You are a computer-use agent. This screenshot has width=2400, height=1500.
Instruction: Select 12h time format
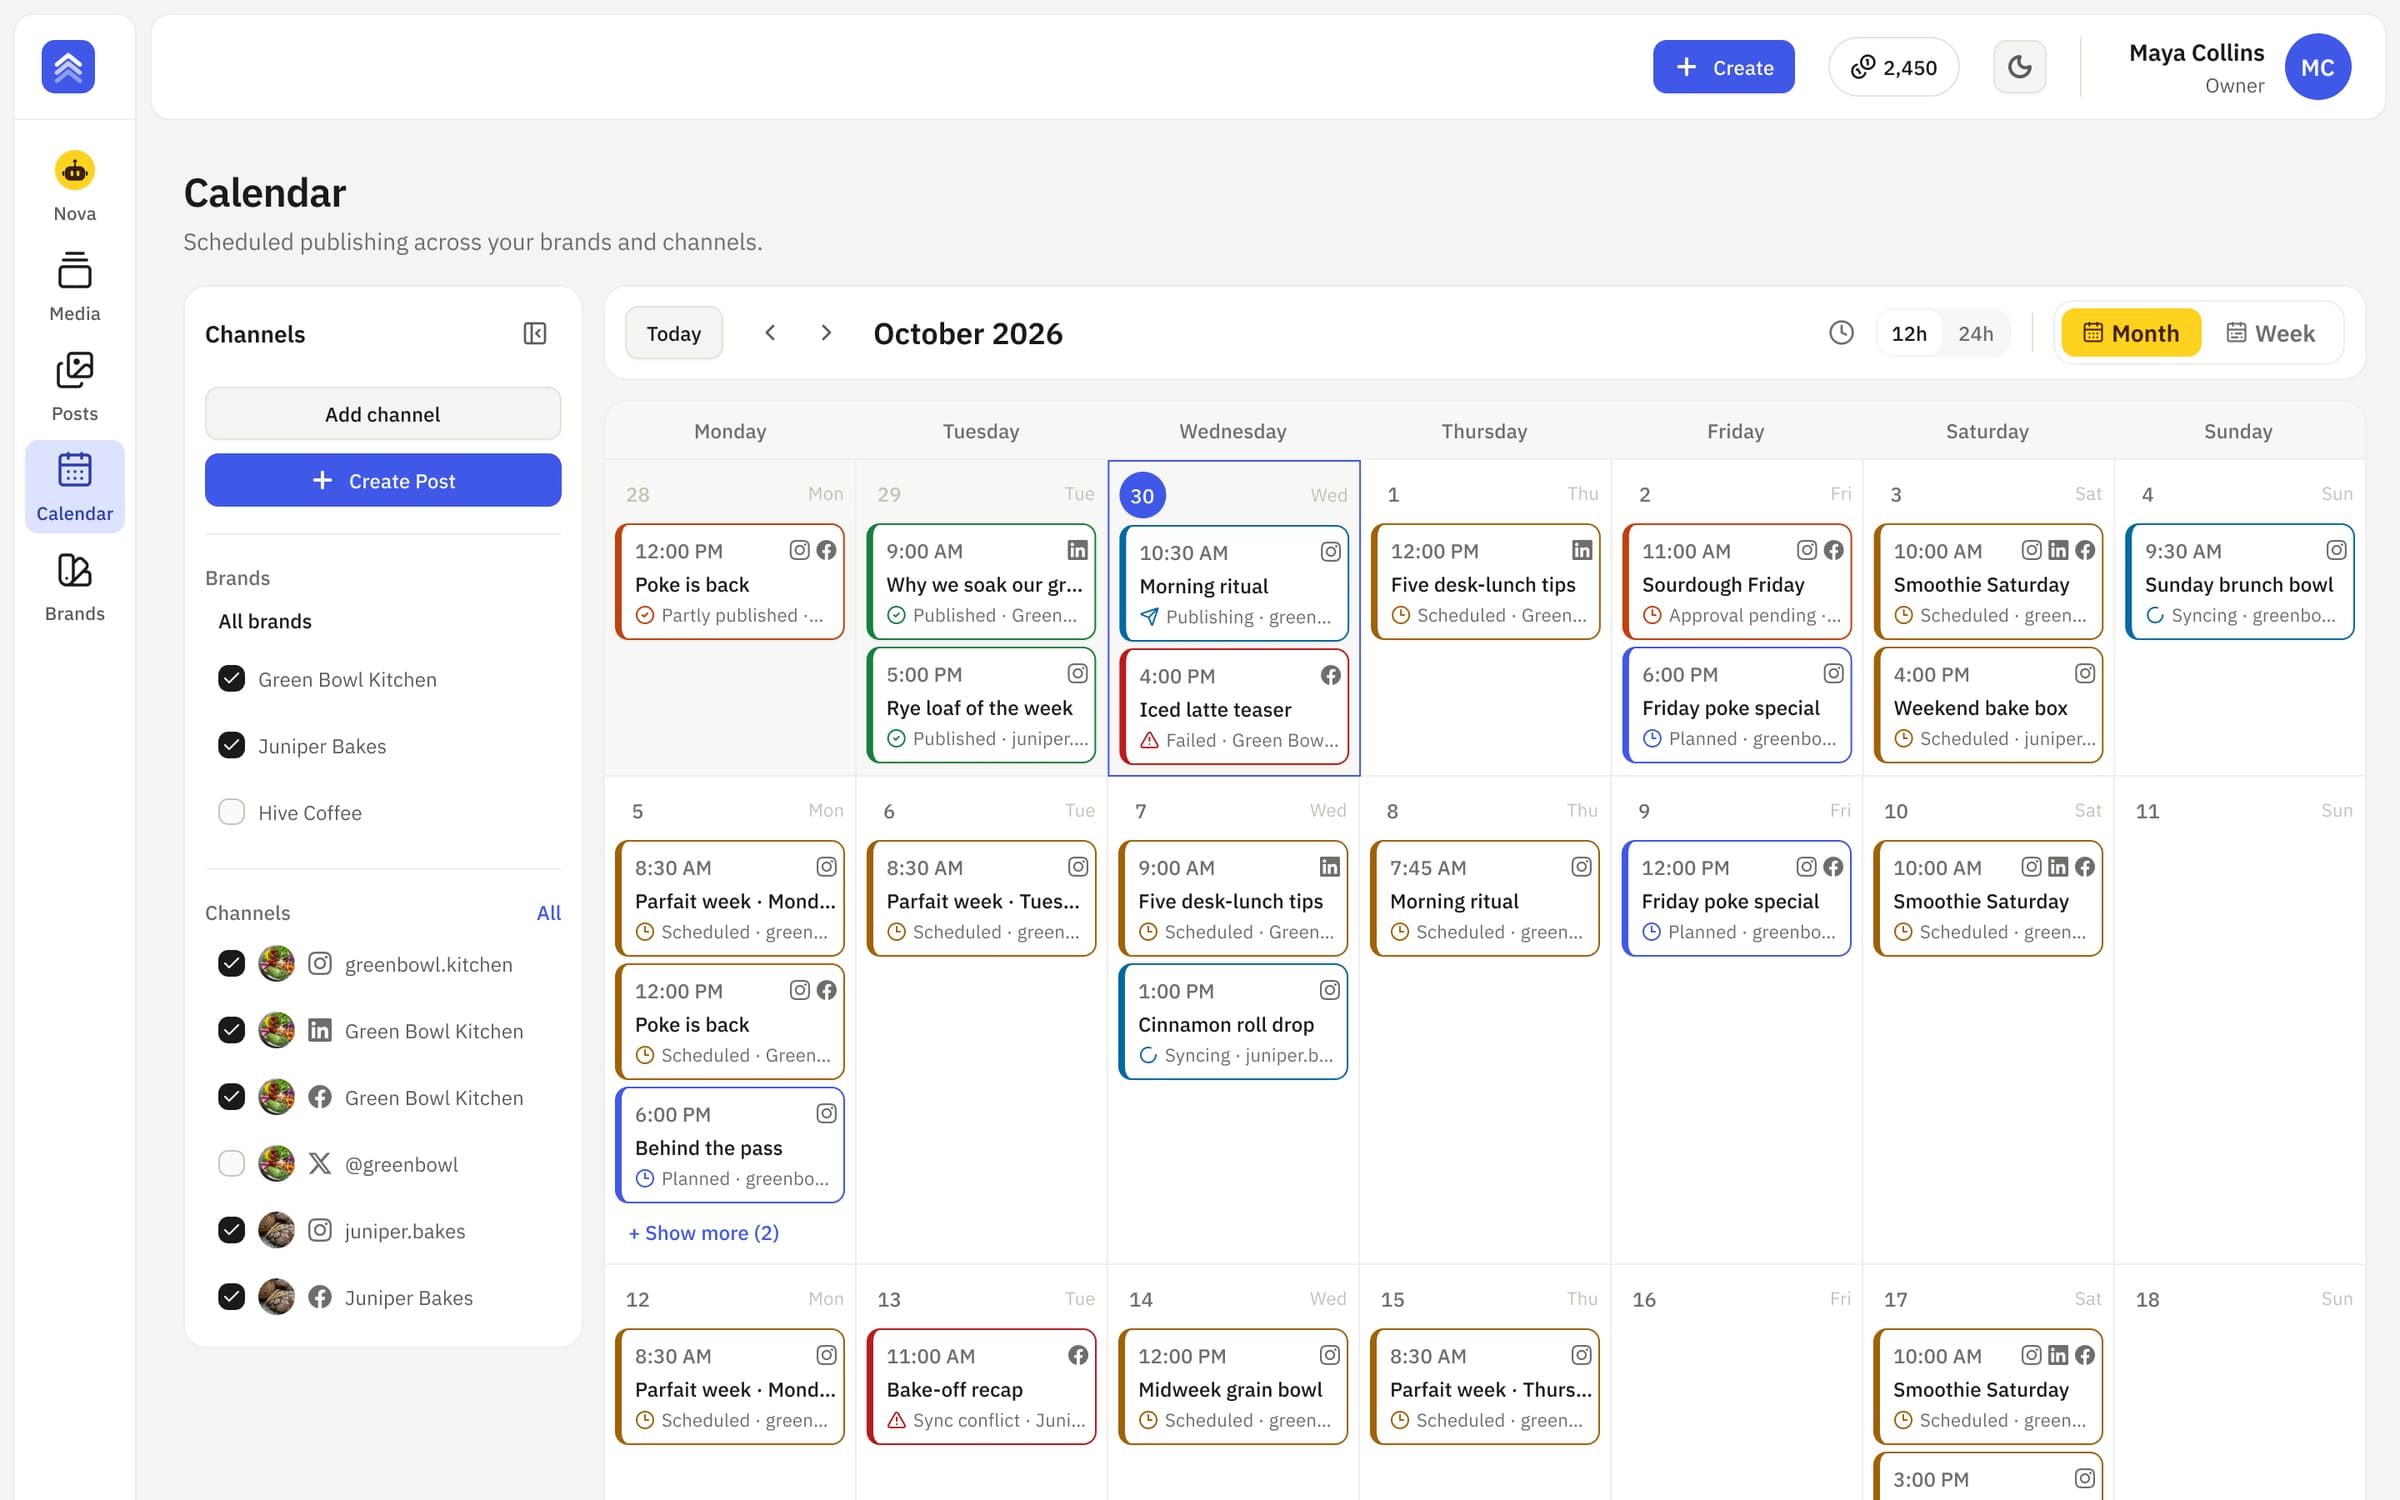pos(1908,333)
